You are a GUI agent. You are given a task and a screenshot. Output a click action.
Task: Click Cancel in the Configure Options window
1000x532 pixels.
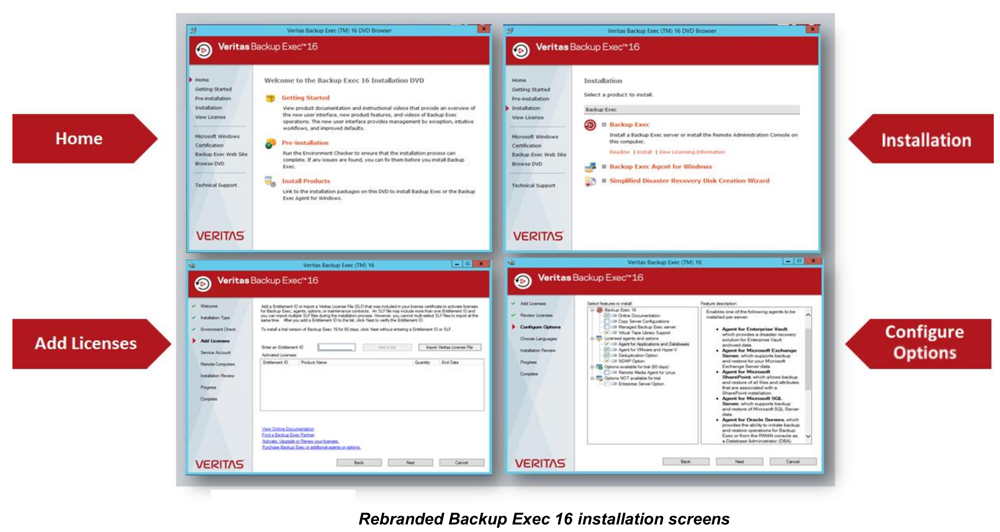(793, 461)
